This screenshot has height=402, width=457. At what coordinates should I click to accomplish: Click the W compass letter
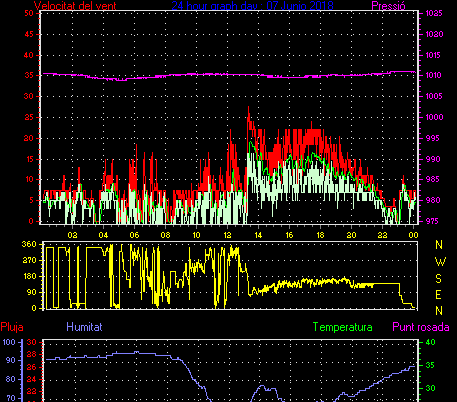pos(440,262)
